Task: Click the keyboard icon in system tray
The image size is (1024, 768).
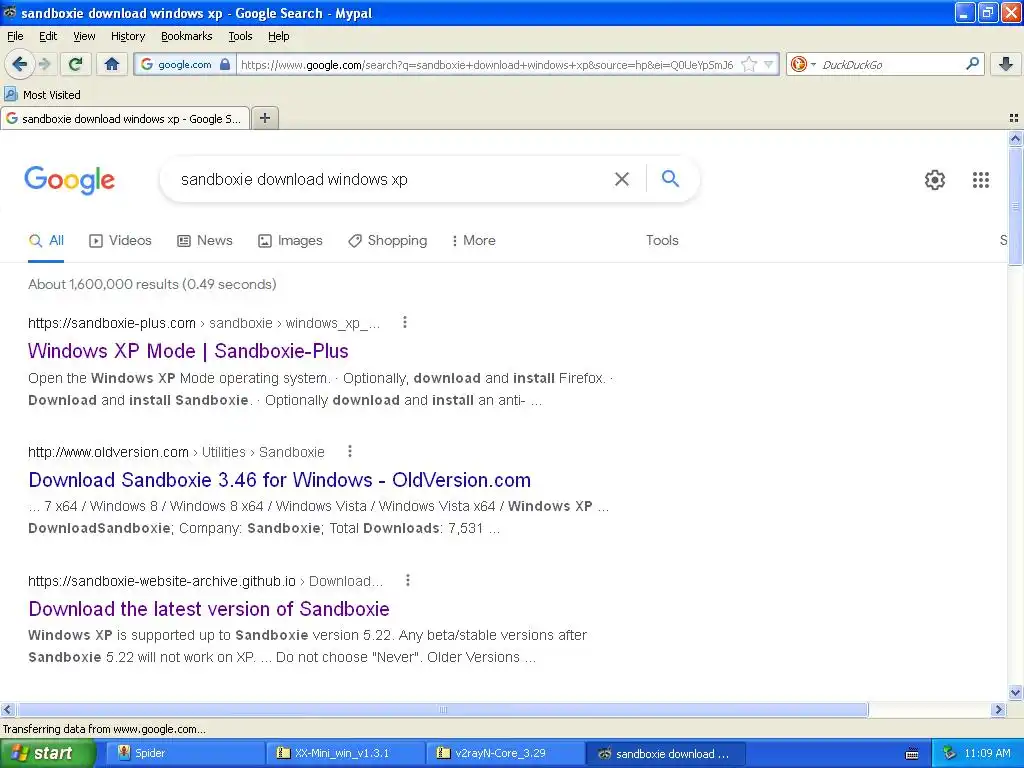Action: coord(912,754)
